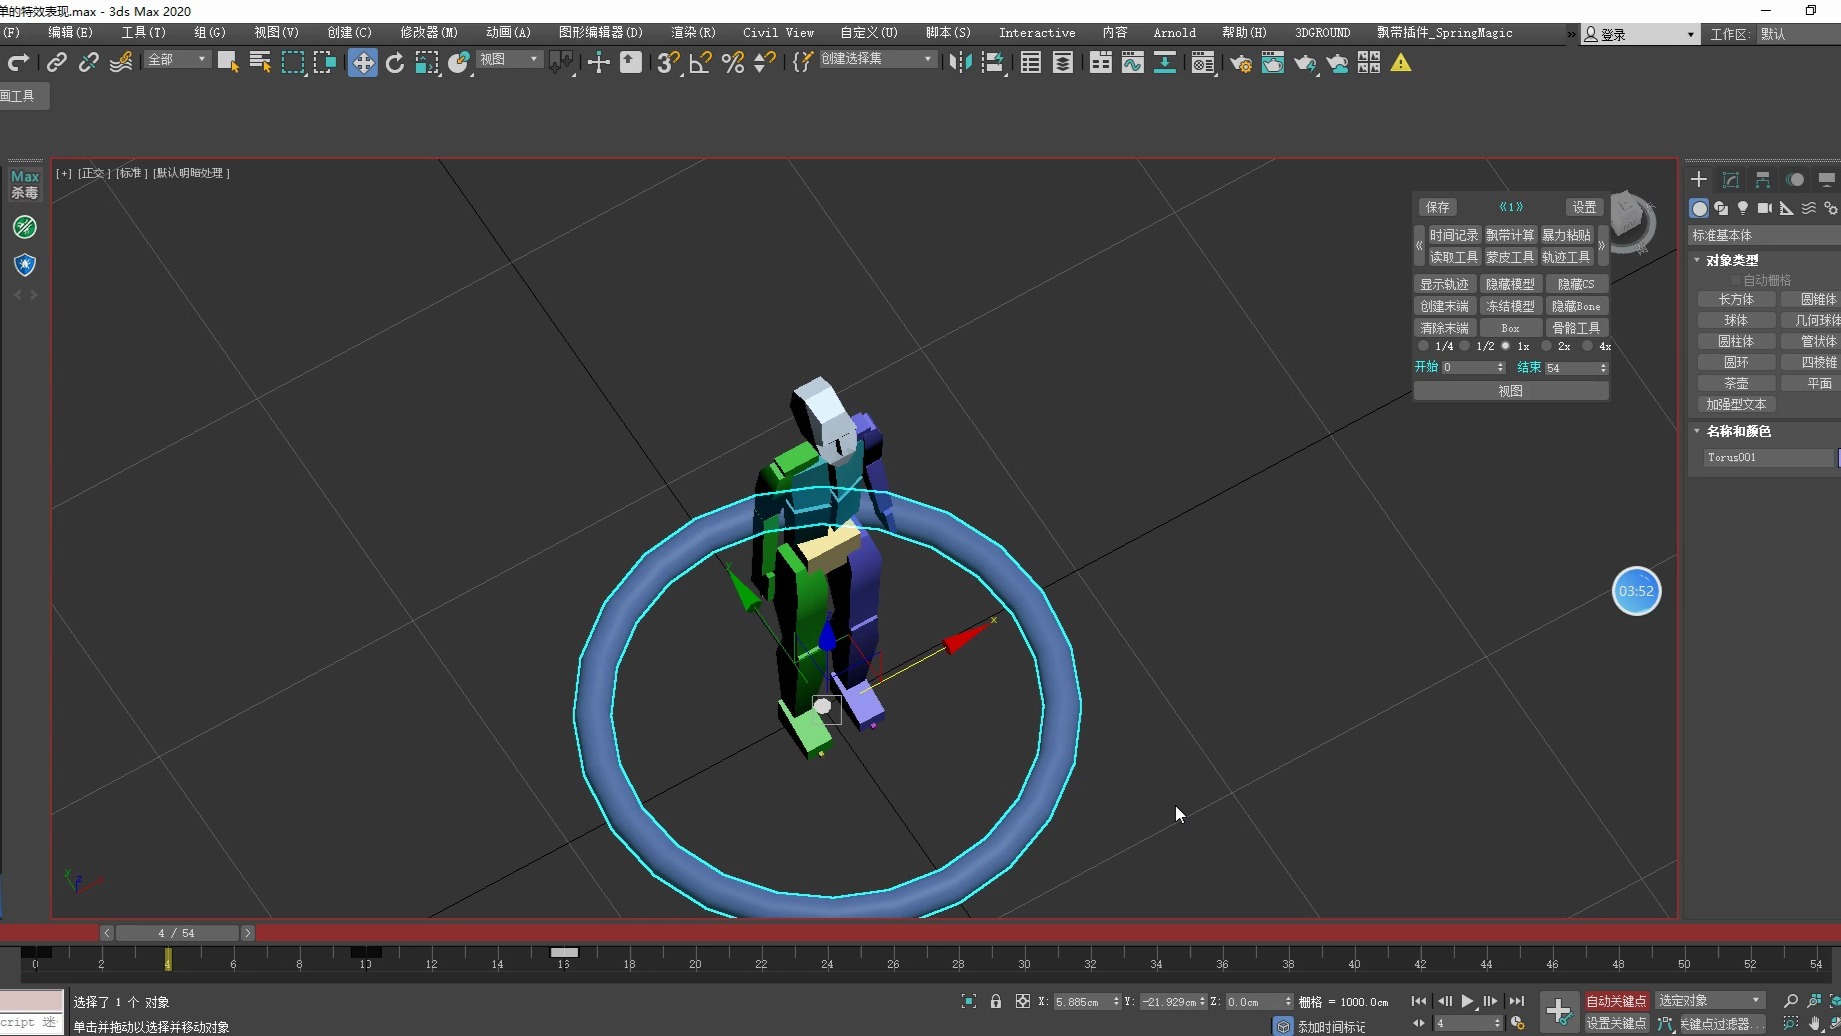The height and width of the screenshot is (1036, 1841).
Task: Select the Link objects chain icon
Action: click(x=57, y=63)
